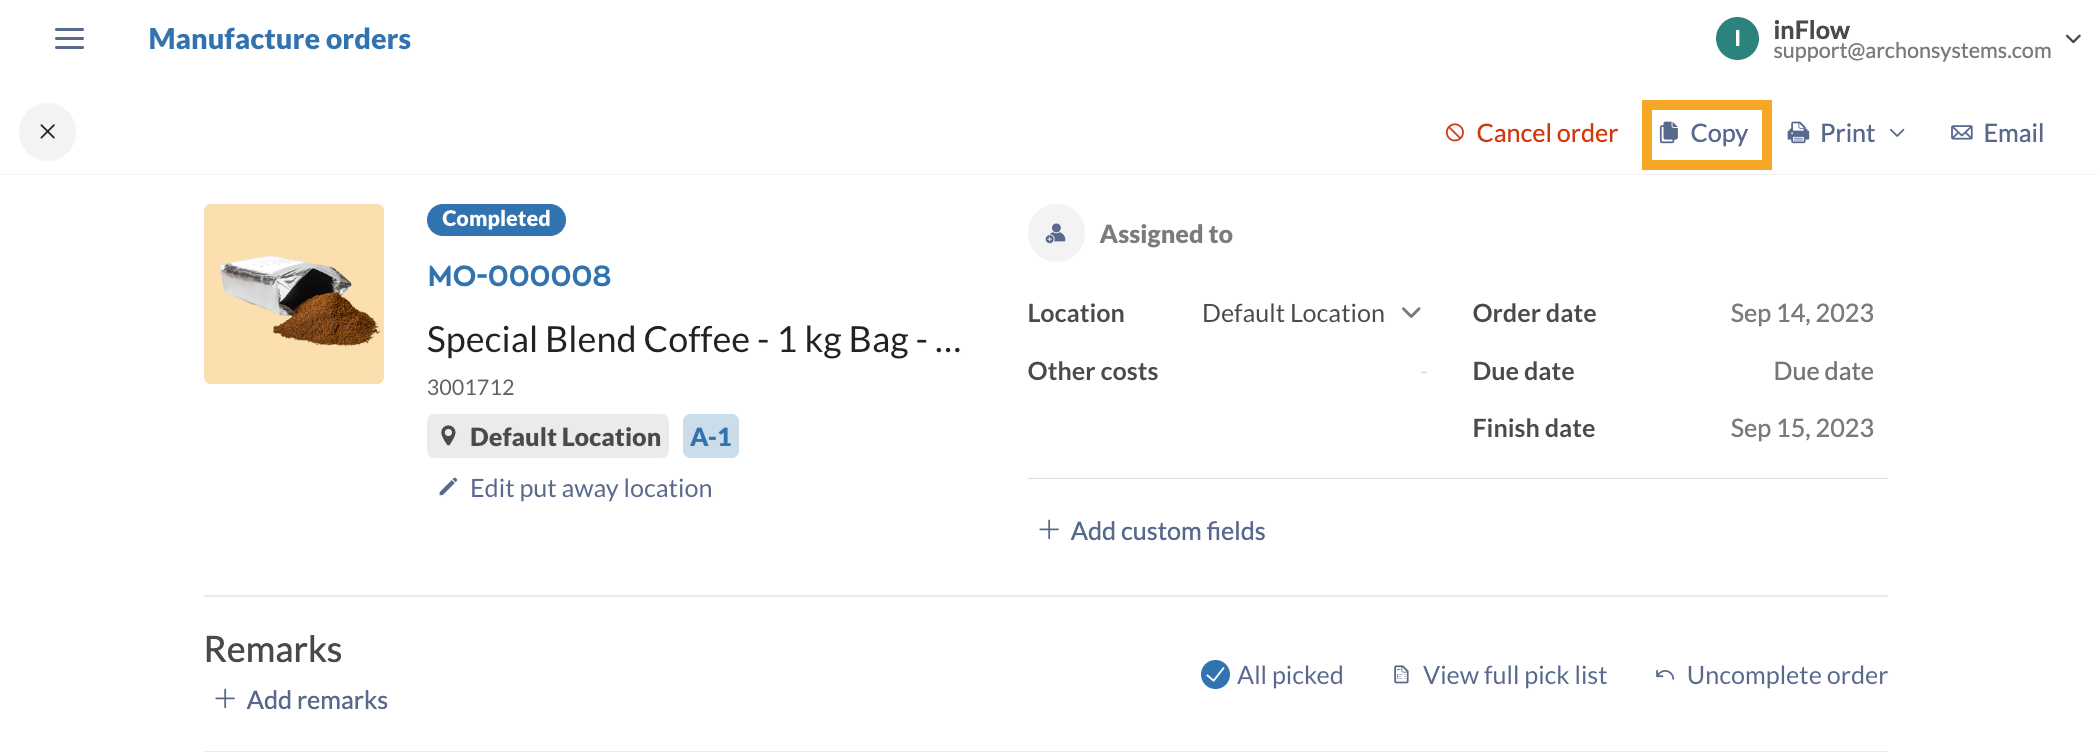Open MO-000008 order number link

(519, 276)
